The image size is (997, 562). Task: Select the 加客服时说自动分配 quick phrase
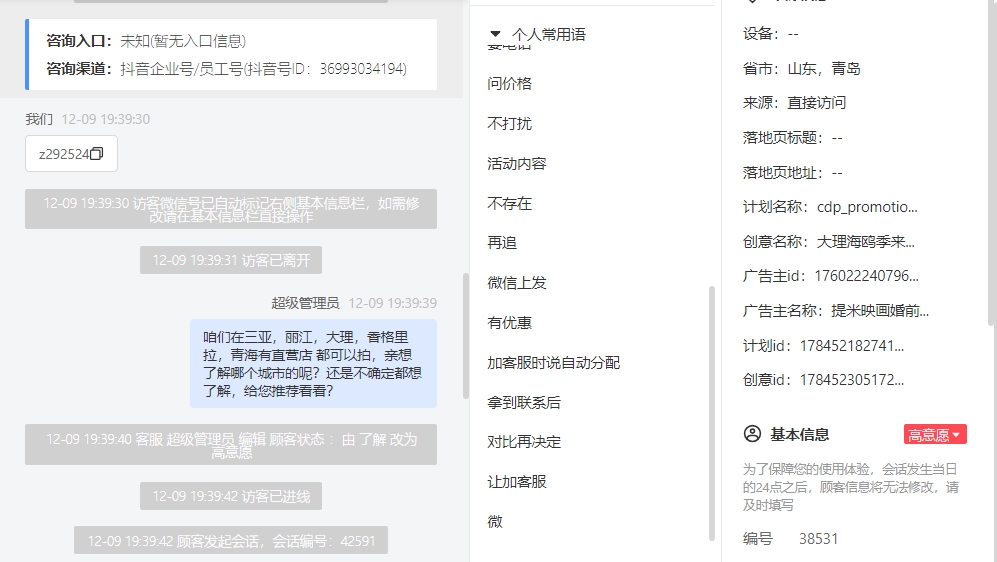tap(553, 363)
